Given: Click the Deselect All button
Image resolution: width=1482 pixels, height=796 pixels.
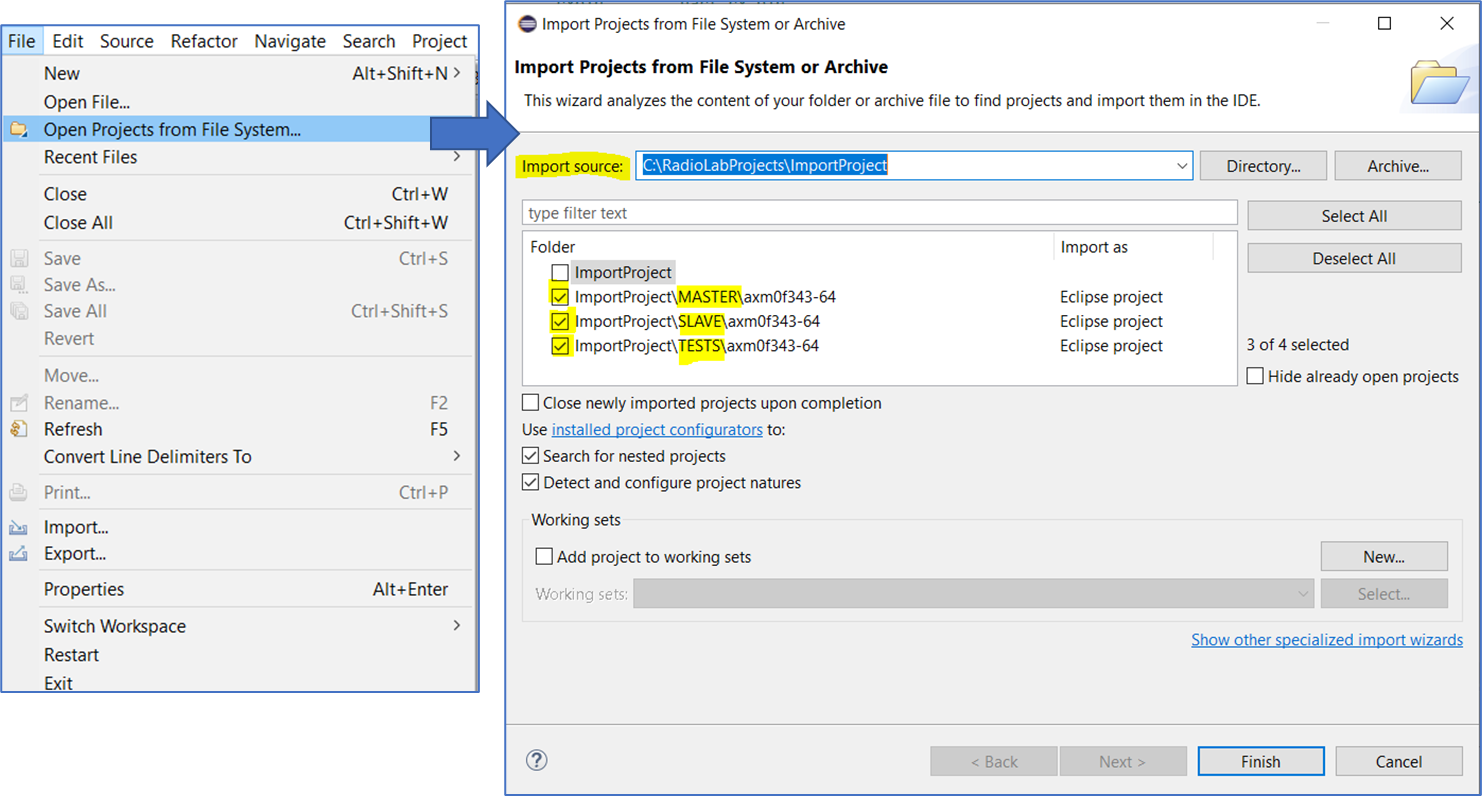Looking at the screenshot, I should (x=1354, y=258).
